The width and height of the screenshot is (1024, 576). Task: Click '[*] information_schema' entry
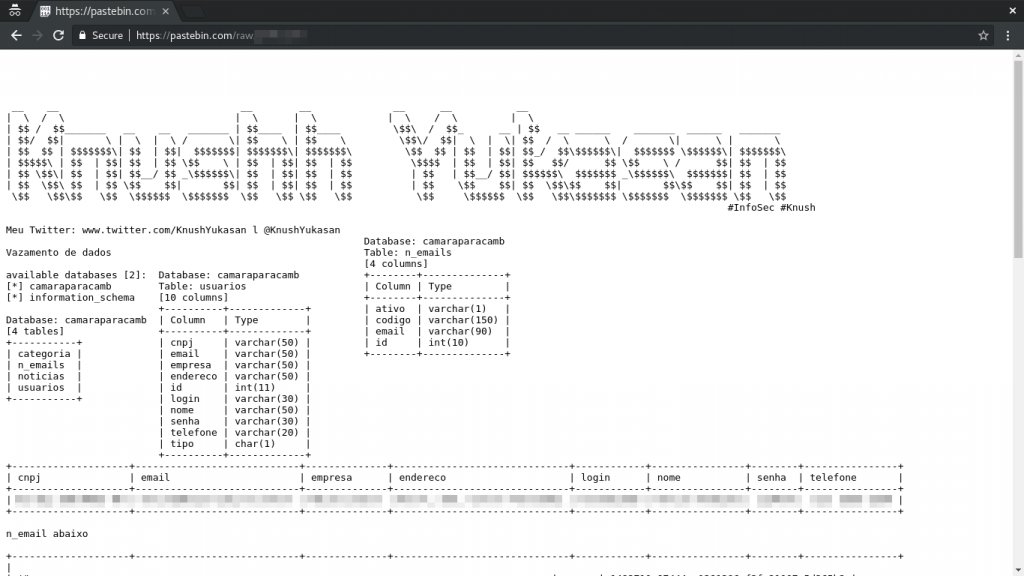(x=71, y=297)
